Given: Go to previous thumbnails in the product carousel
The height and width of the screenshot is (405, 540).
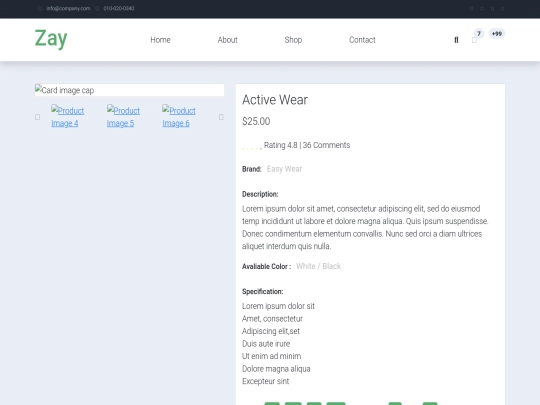Looking at the screenshot, I should [x=38, y=117].
